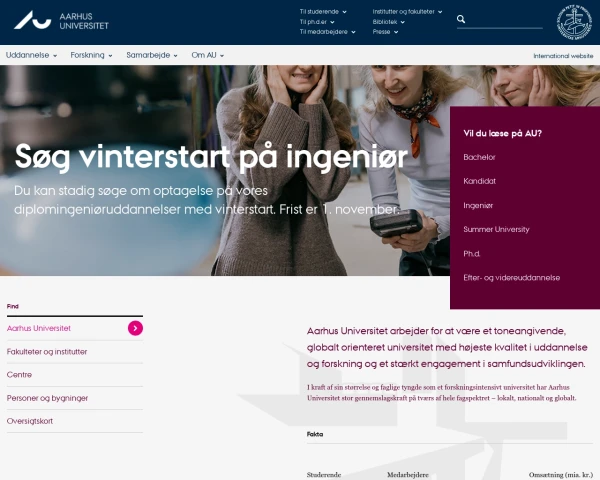
Task: Expand Institutter og fakulteter dropdown
Action: click(x=408, y=12)
